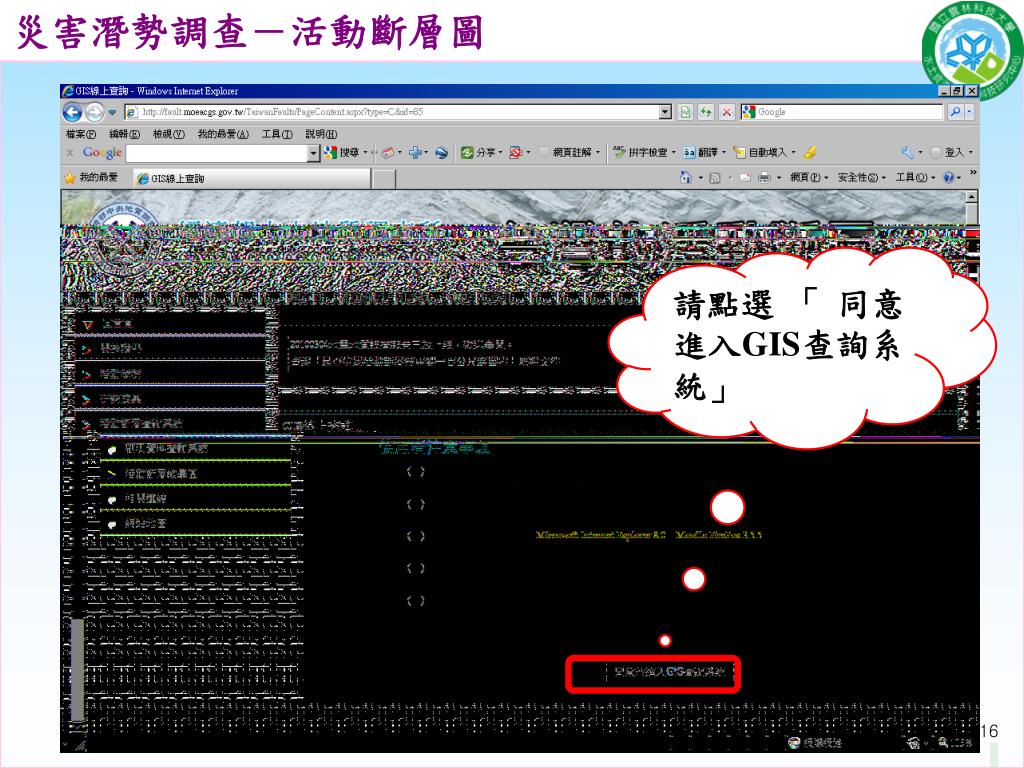The height and width of the screenshot is (768, 1024).
Task: Click the blue plus icon in toolbar
Action: tap(415, 153)
